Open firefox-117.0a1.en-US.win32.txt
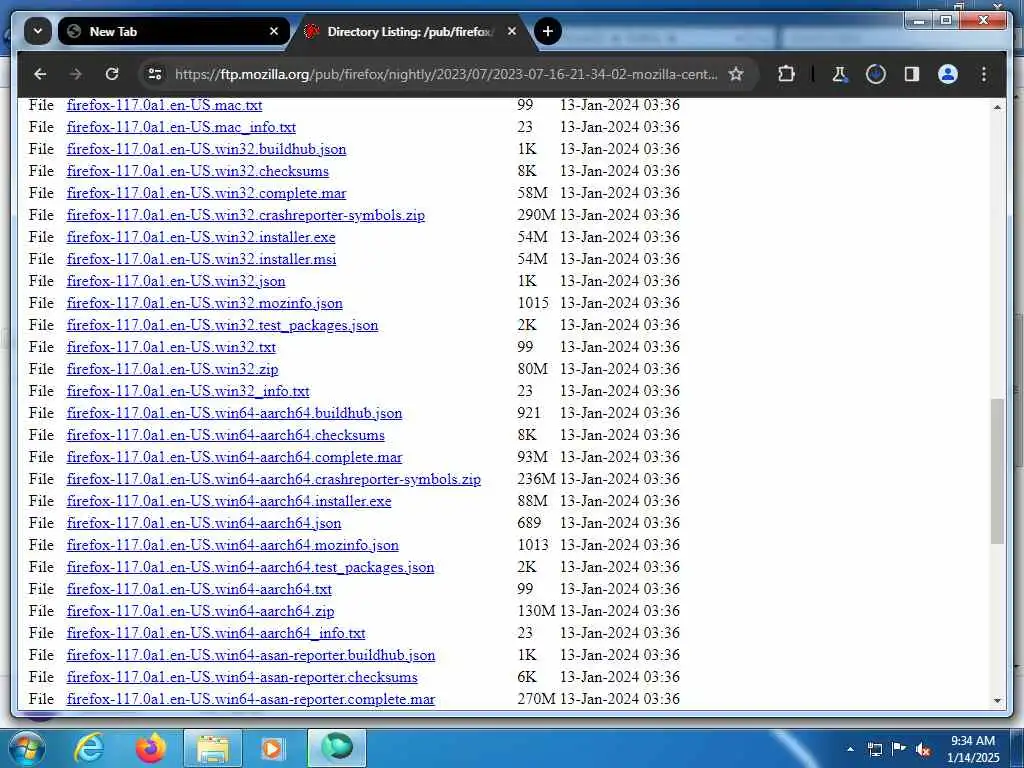 [171, 347]
